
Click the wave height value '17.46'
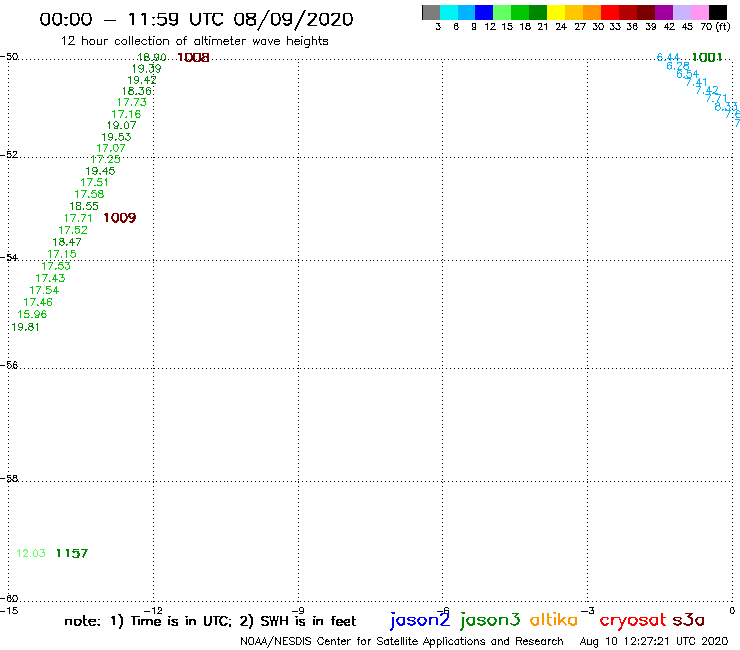tap(38, 303)
